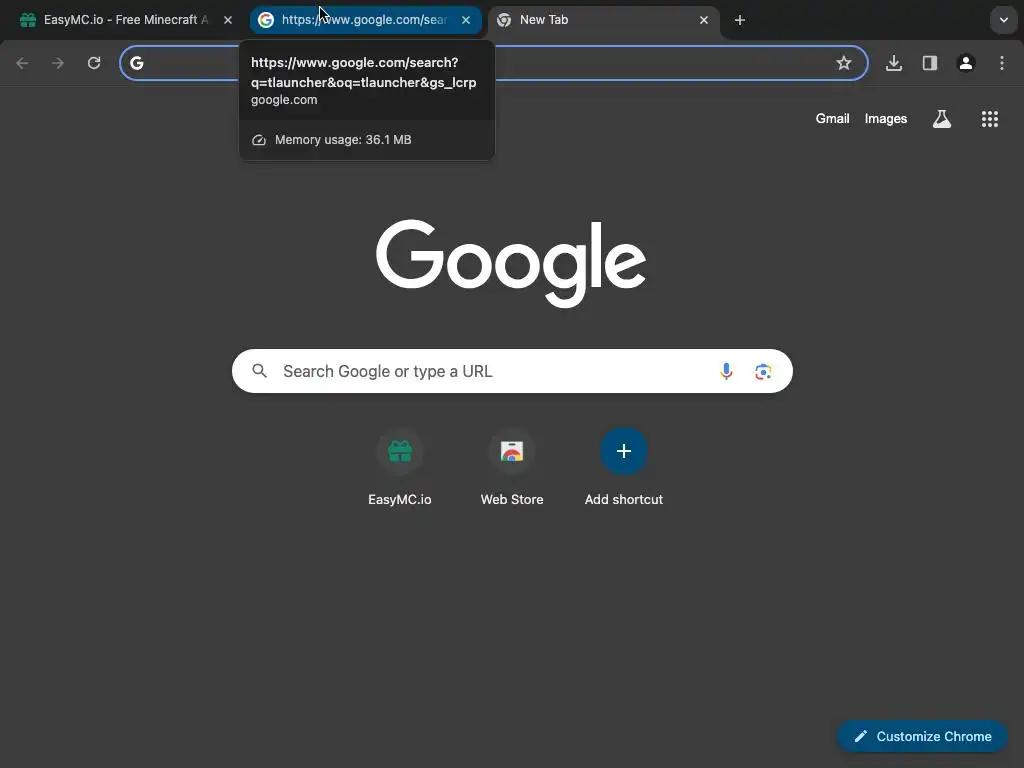Close the New Tab tab
Screen dimensions: 1024x768
[704, 20]
